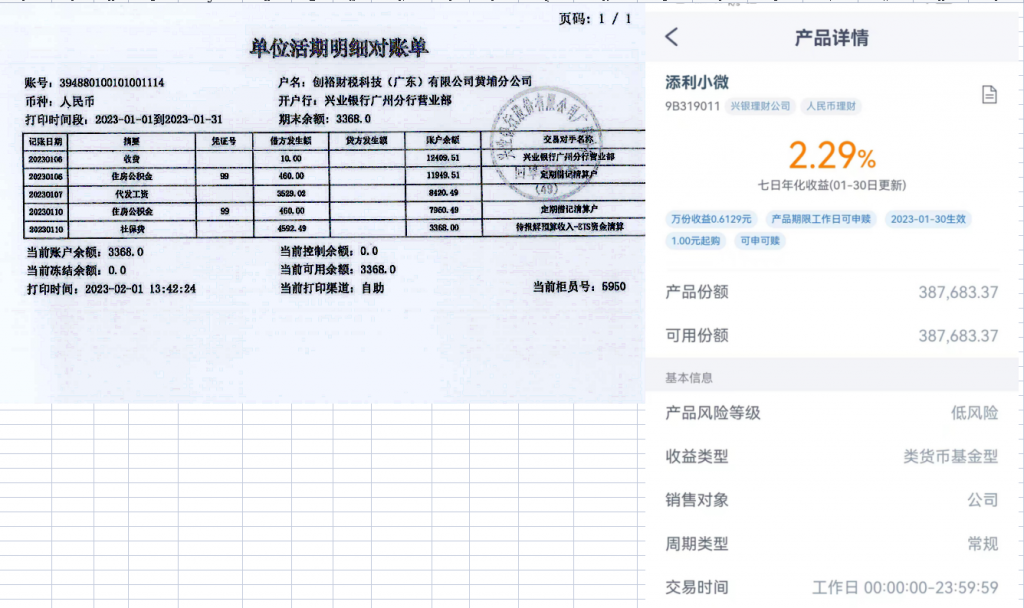Click the balance 12409.51 cell

443,157
